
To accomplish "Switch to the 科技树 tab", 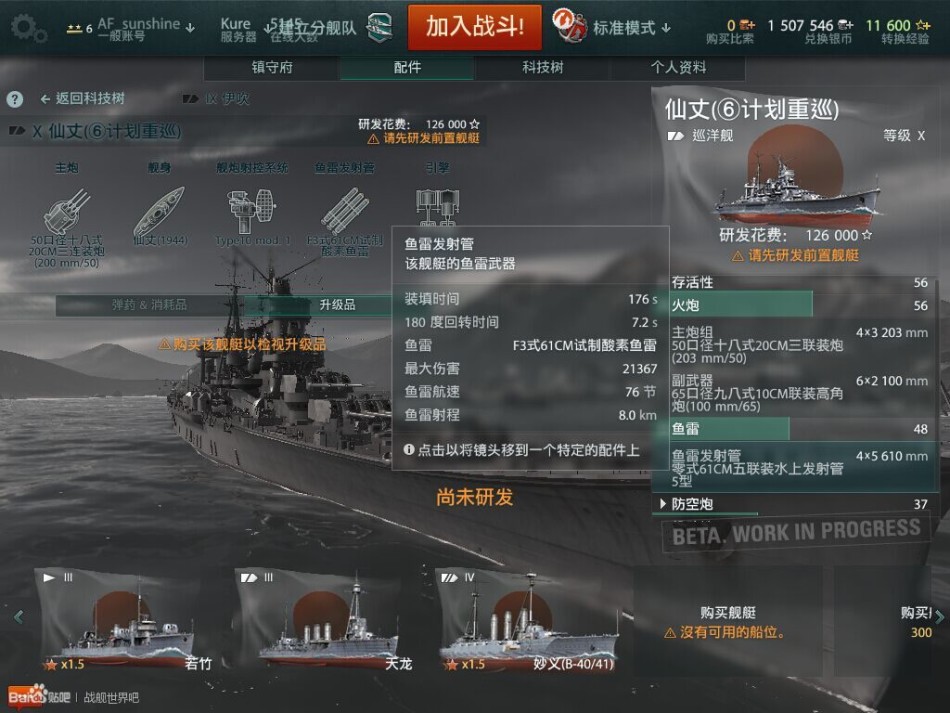I will coord(542,67).
